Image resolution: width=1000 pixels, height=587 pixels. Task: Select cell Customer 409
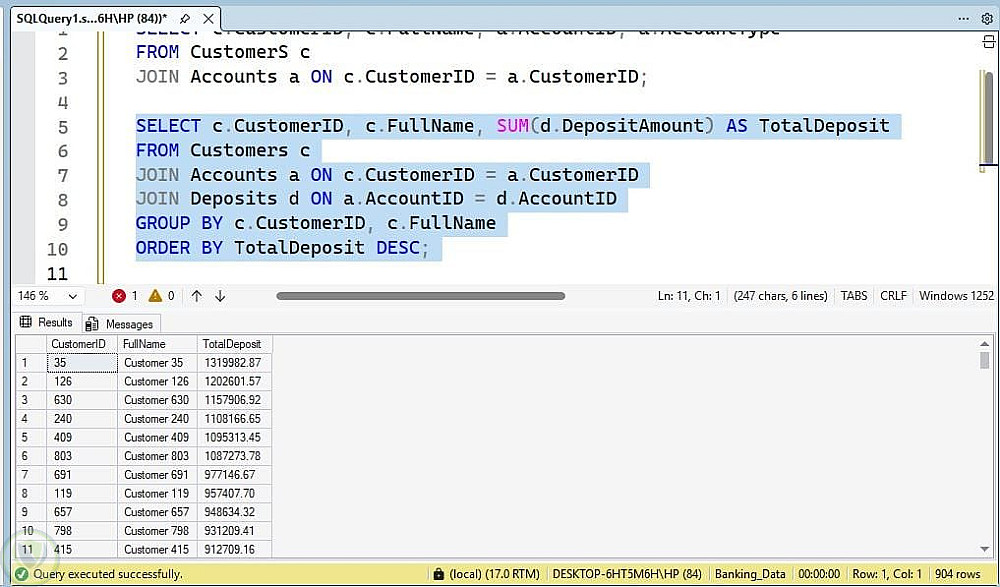pos(157,437)
